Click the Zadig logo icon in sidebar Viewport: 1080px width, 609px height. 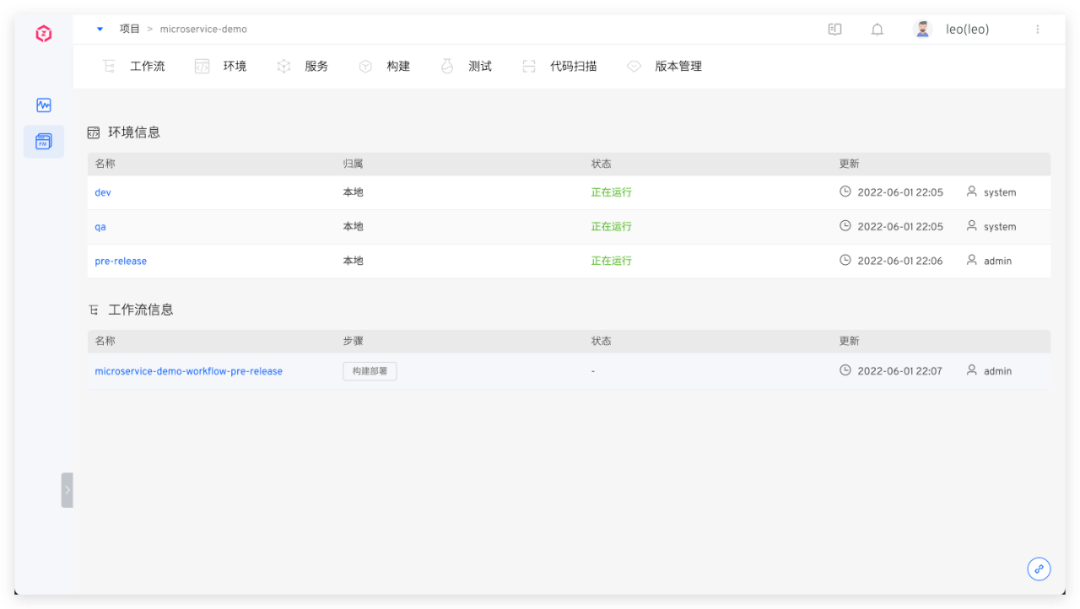coord(43,34)
